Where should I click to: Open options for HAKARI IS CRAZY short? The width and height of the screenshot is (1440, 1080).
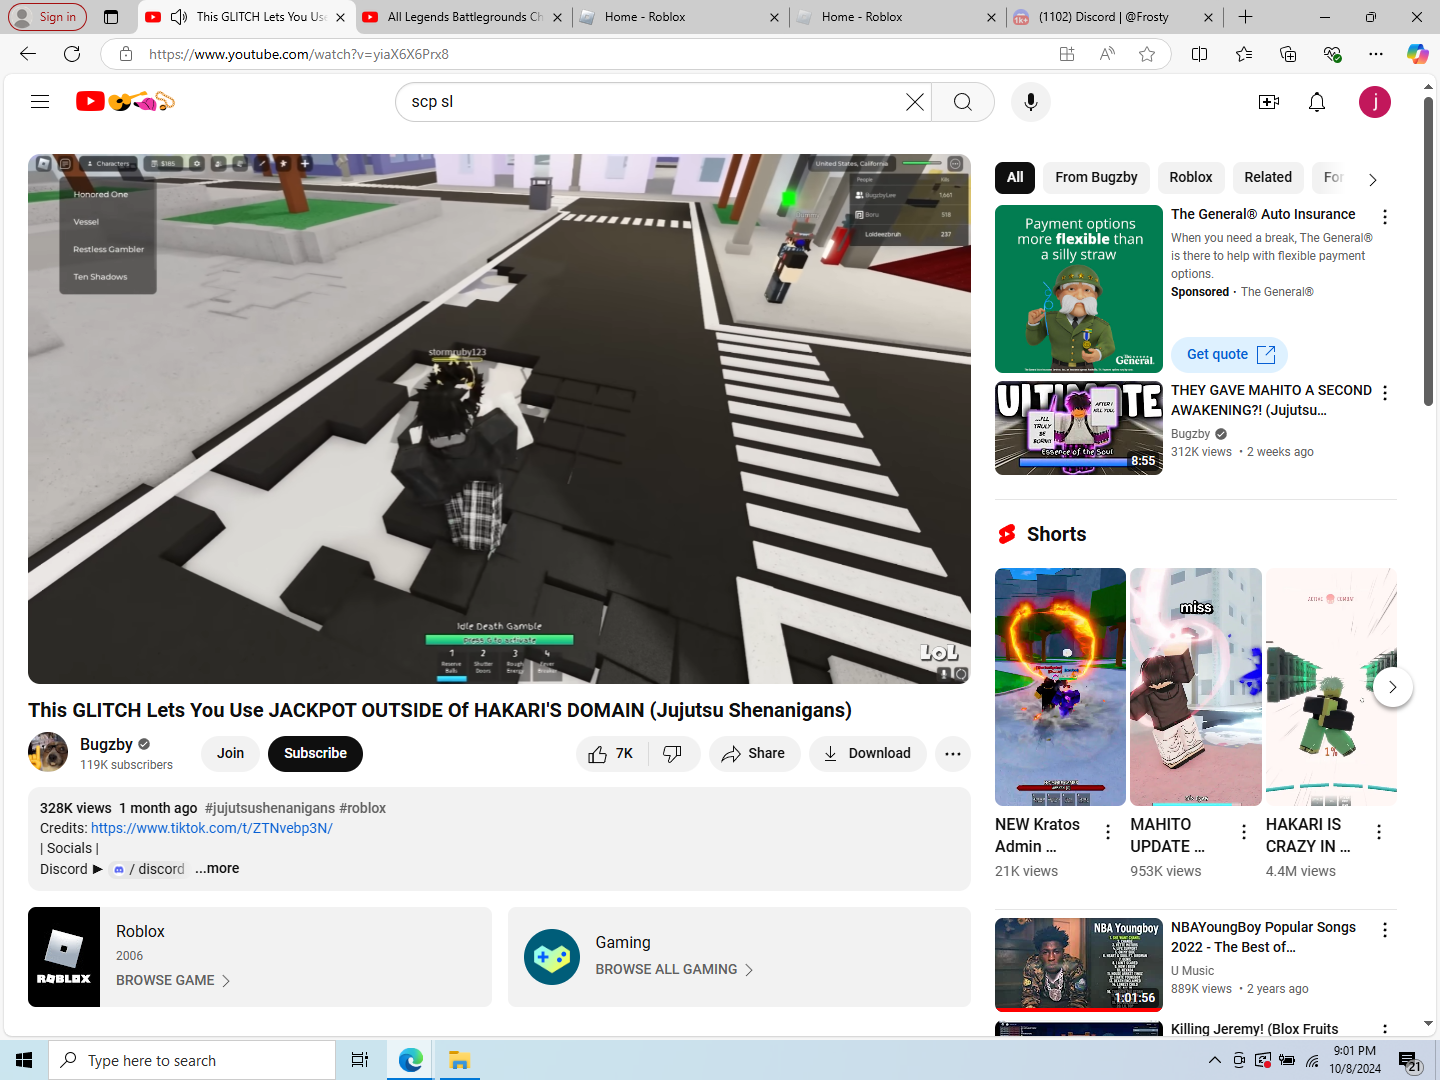coord(1379,832)
